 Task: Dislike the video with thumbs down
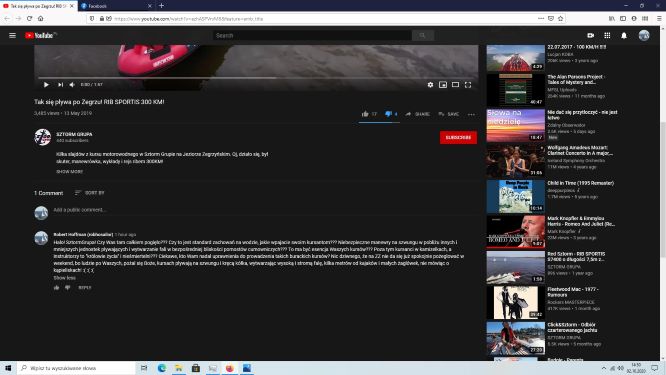point(388,114)
